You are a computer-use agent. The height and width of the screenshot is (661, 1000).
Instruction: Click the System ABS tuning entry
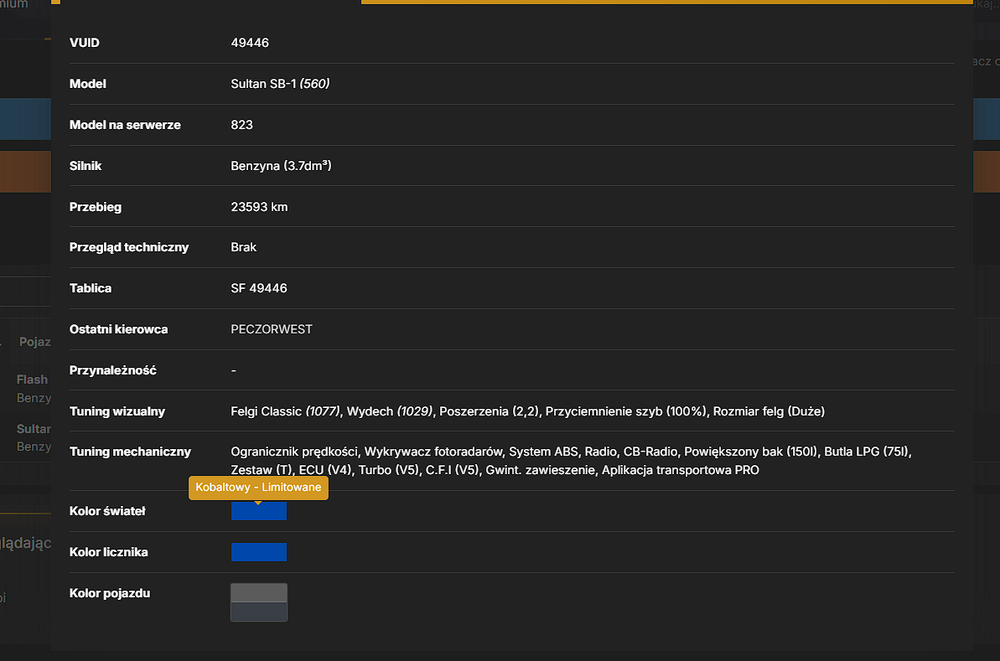[x=543, y=452]
